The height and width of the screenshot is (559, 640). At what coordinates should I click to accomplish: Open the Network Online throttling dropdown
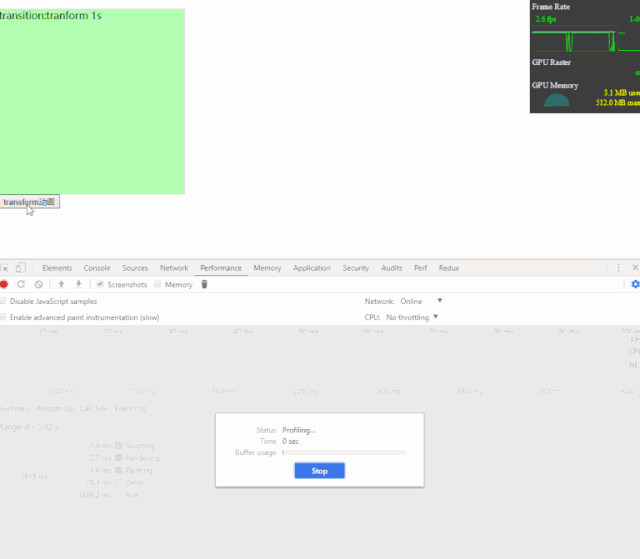pyautogui.click(x=421, y=301)
